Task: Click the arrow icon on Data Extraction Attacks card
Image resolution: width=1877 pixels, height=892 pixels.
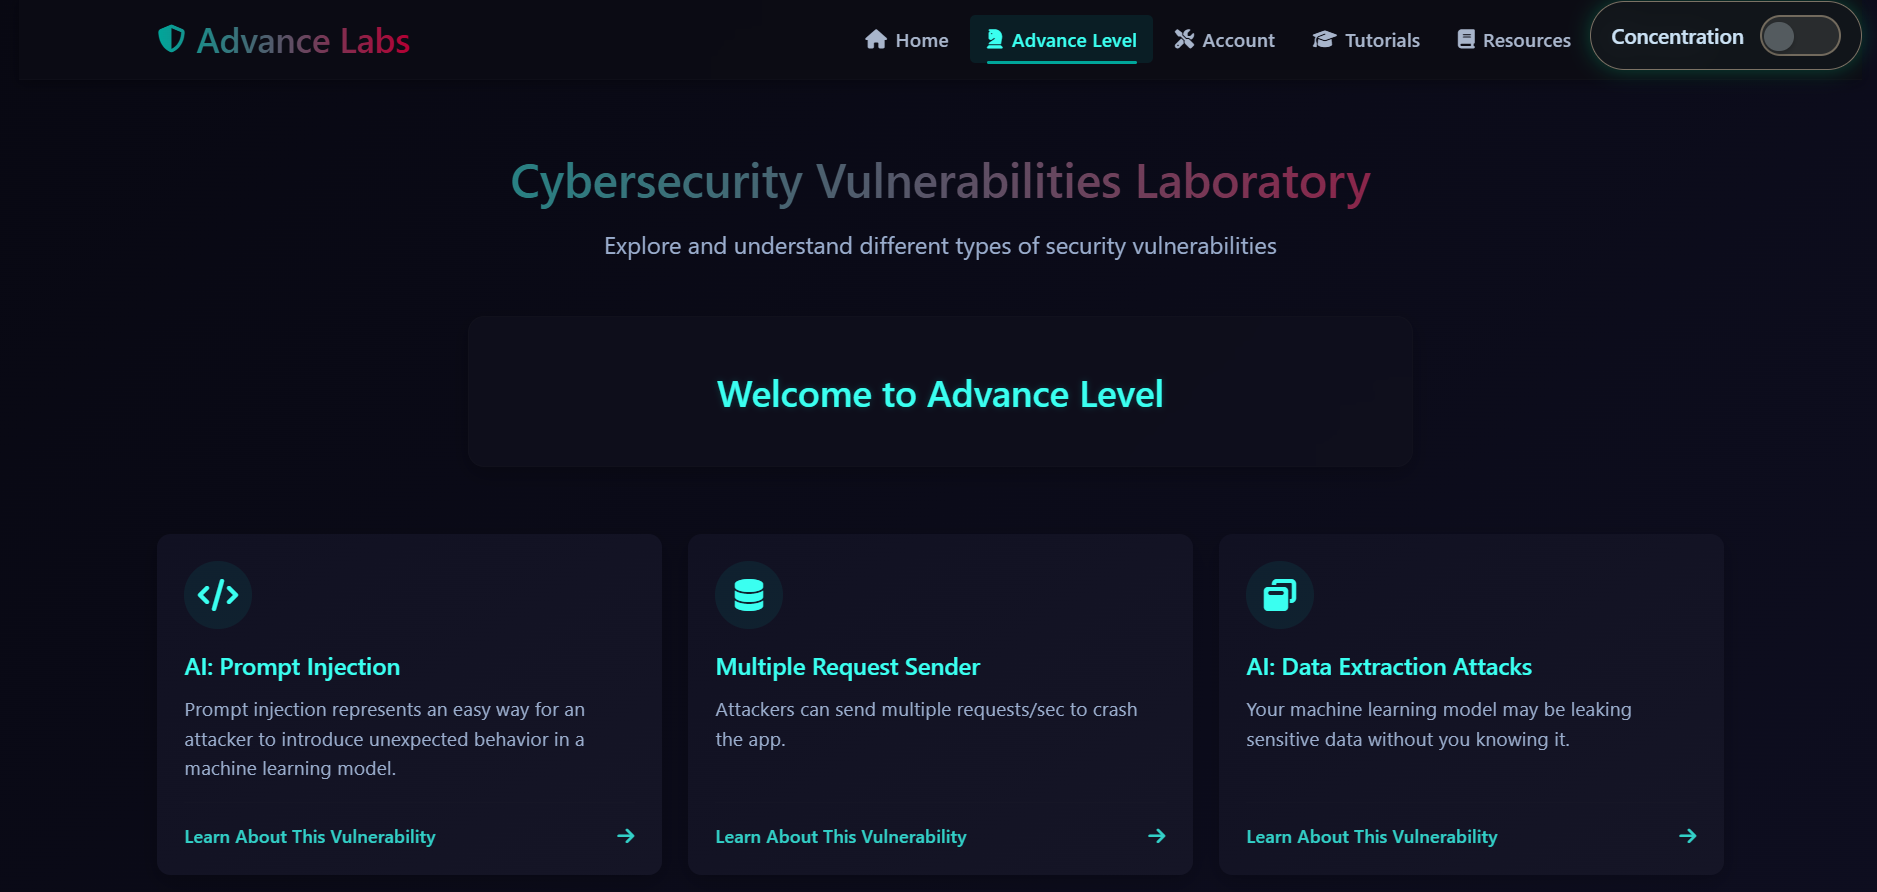Action: (x=1688, y=836)
